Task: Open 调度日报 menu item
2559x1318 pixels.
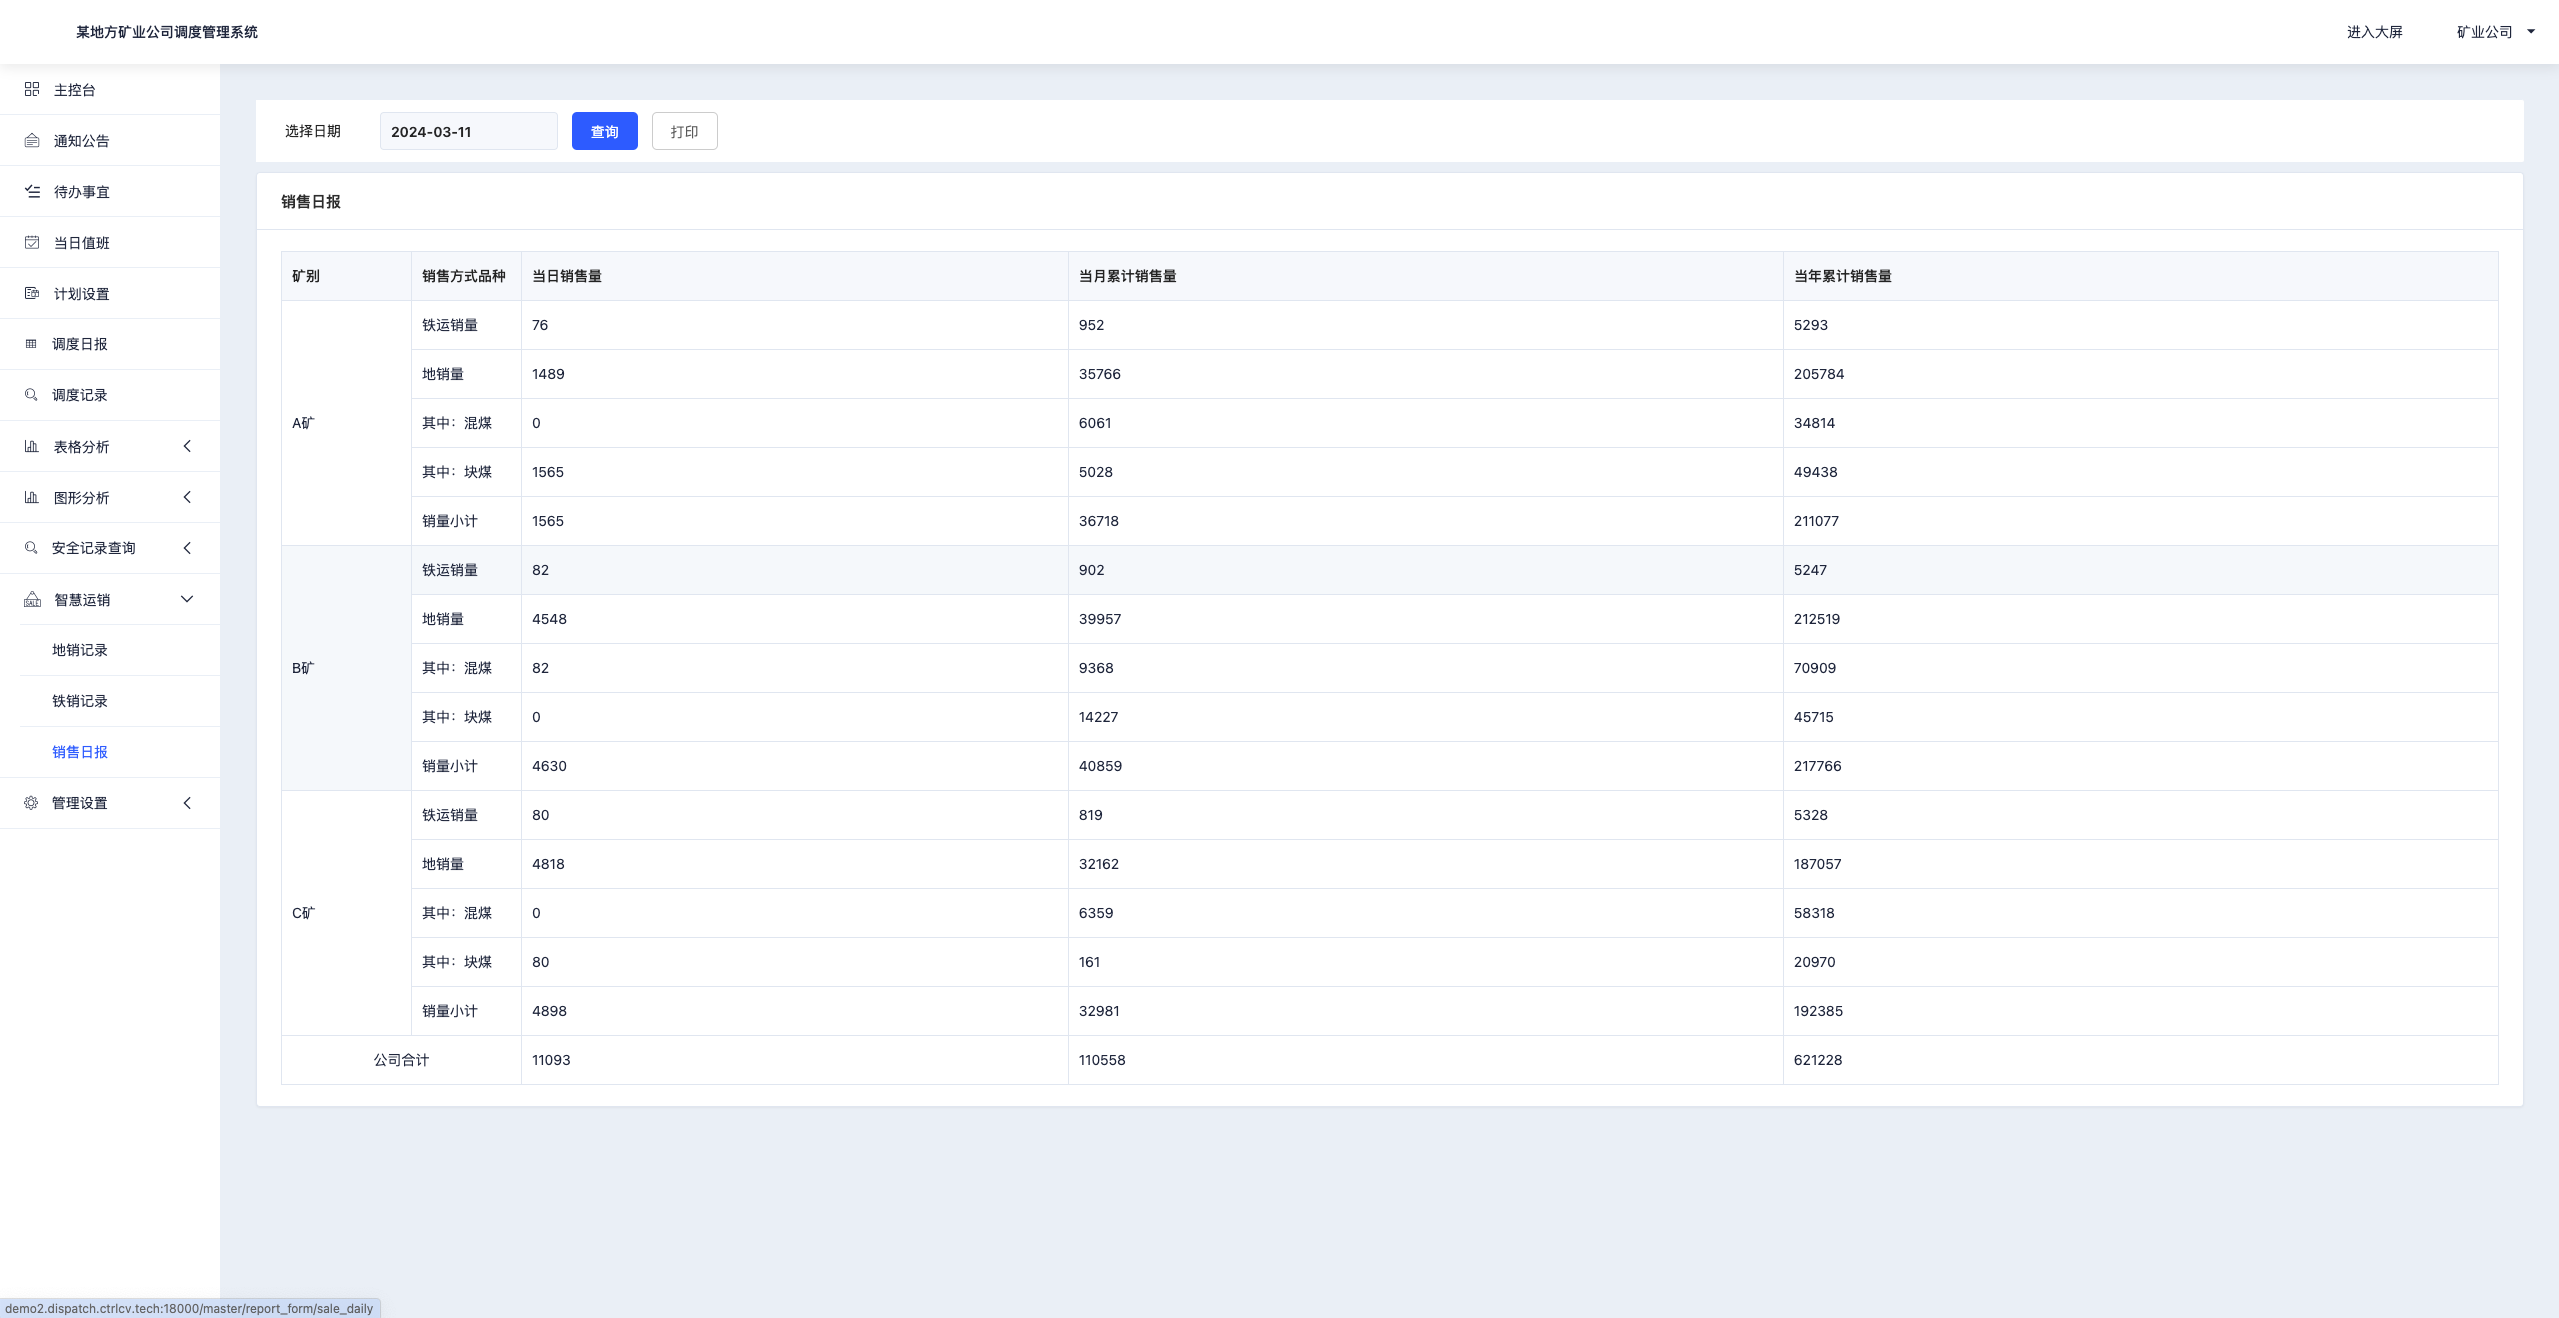Action: click(x=110, y=344)
